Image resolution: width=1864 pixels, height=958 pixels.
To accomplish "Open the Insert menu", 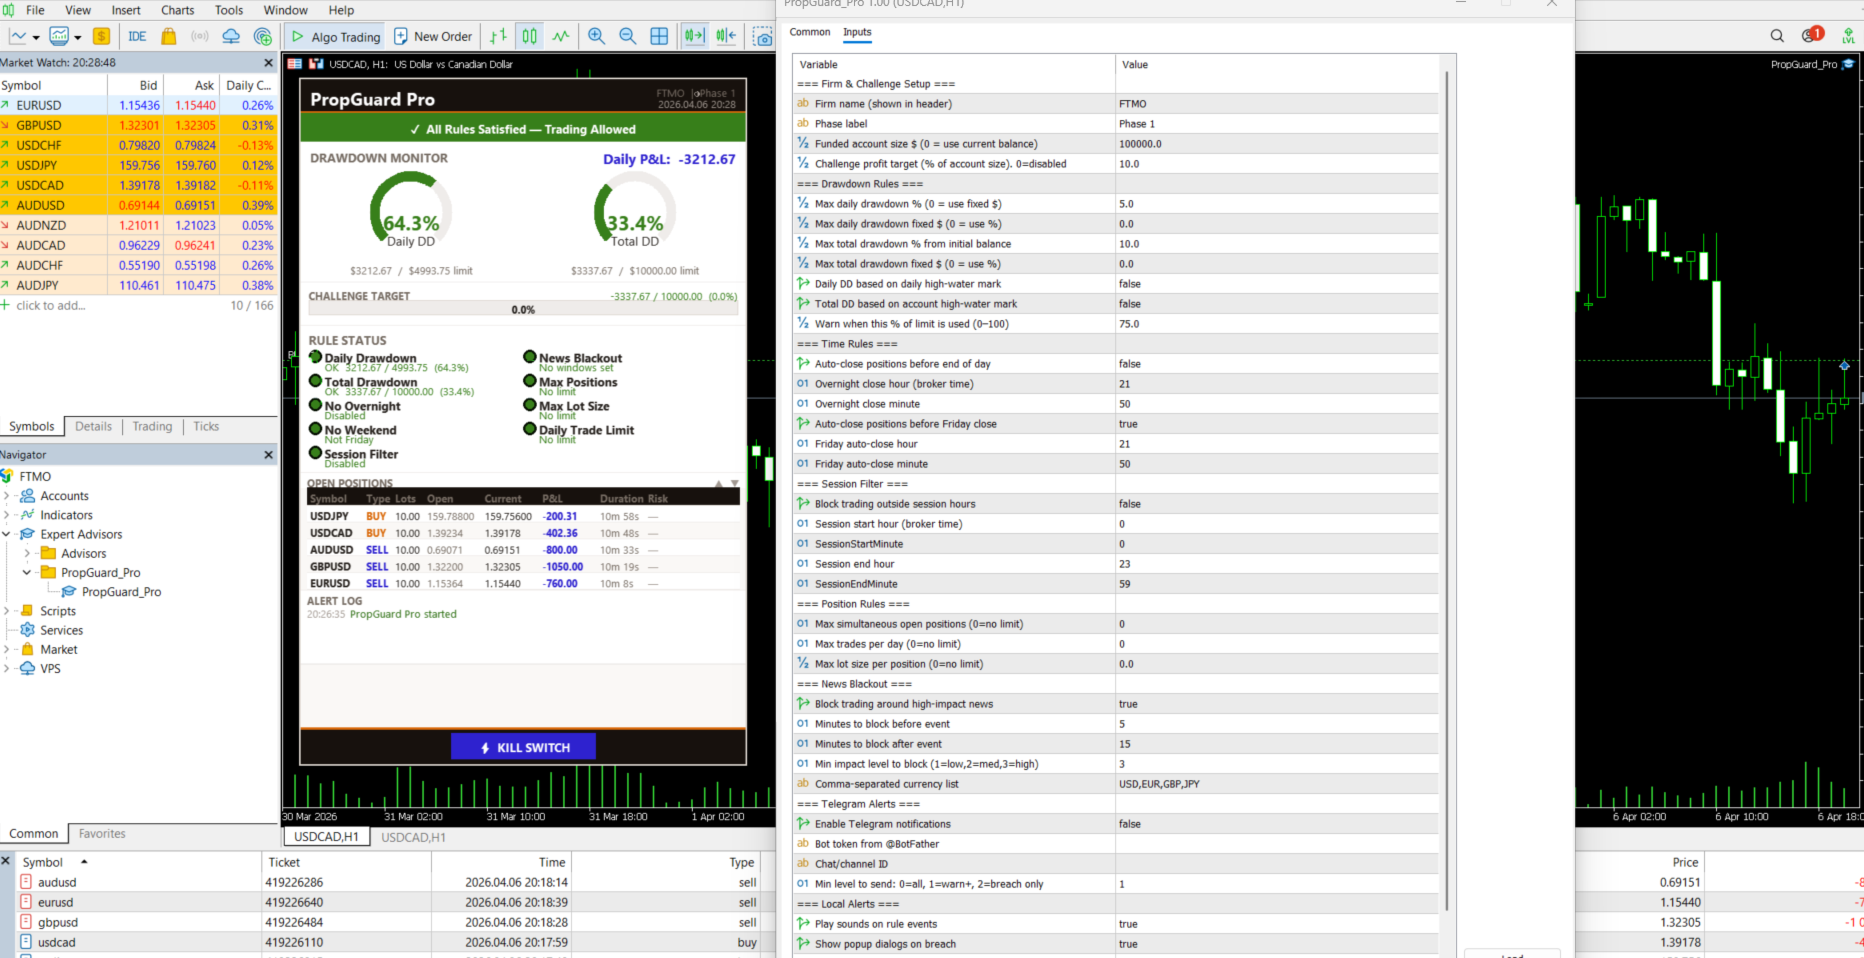I will pos(126,10).
